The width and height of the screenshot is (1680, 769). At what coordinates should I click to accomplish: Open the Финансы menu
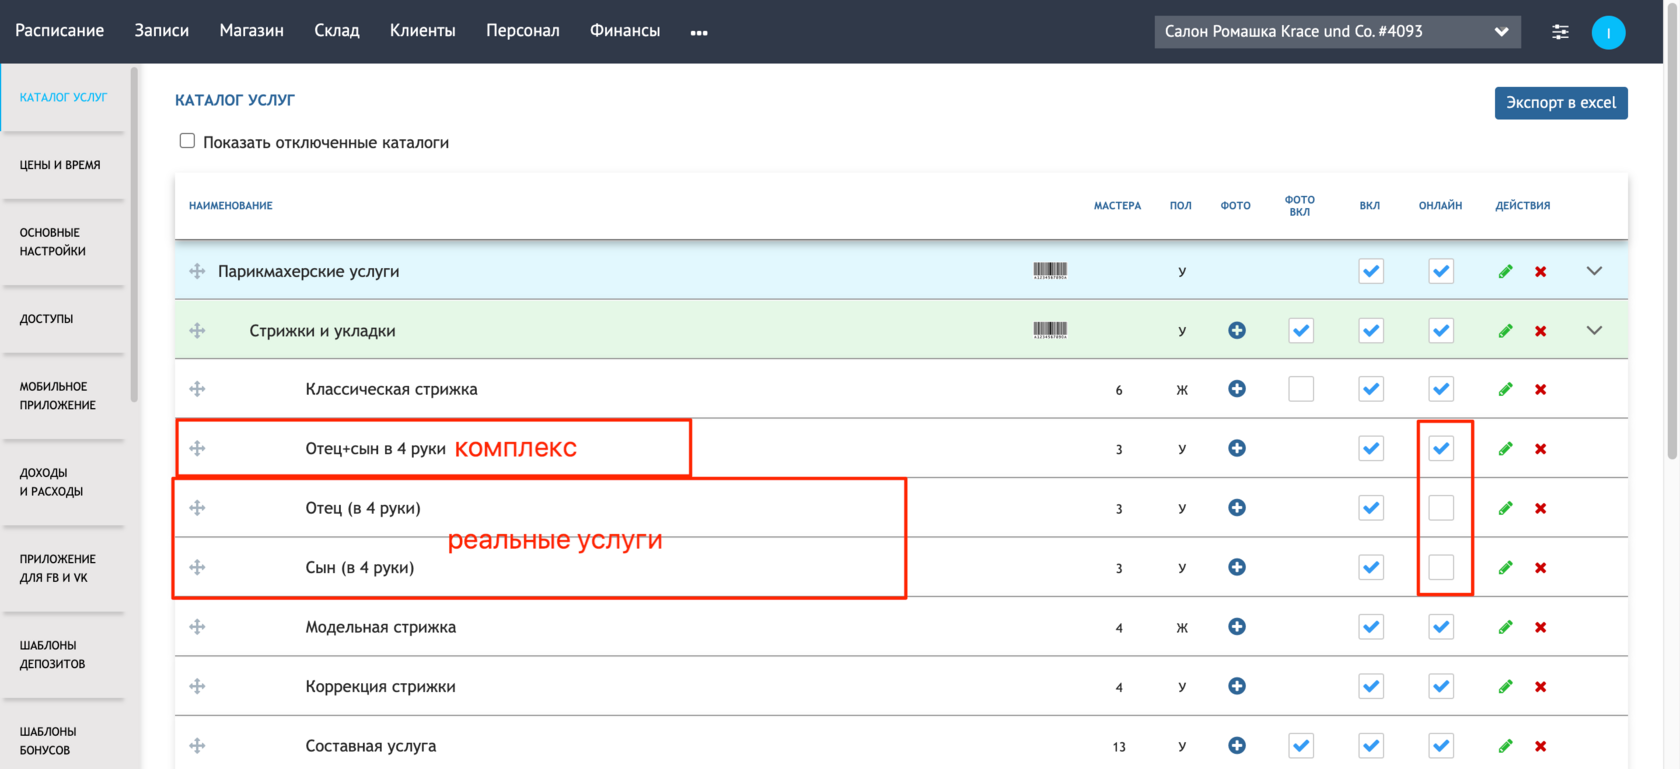point(625,31)
